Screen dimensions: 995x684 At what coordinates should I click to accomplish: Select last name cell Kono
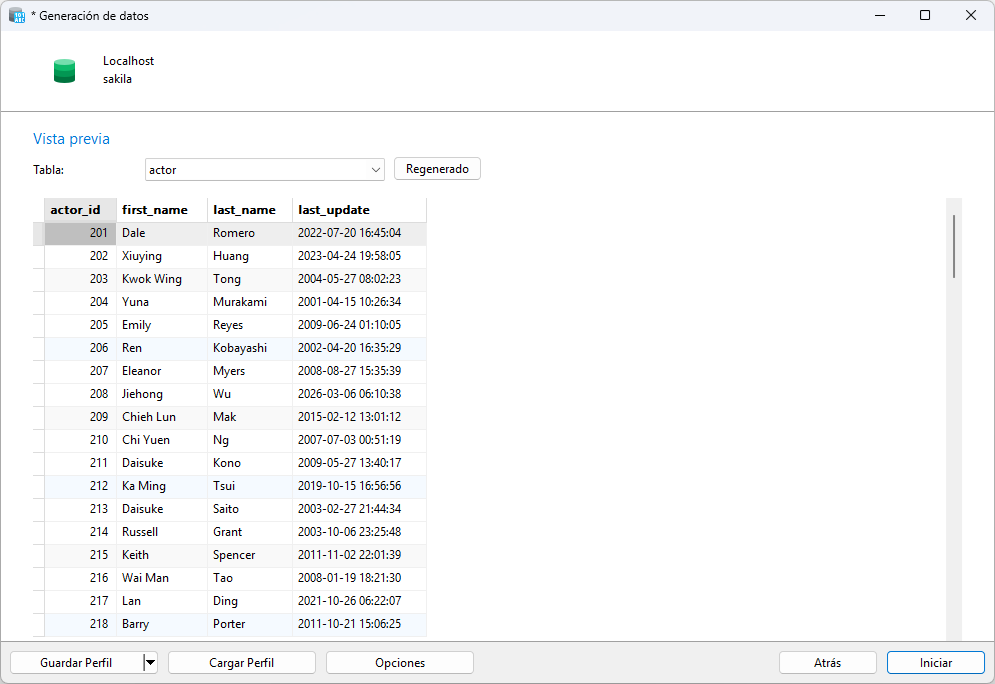[250, 463]
